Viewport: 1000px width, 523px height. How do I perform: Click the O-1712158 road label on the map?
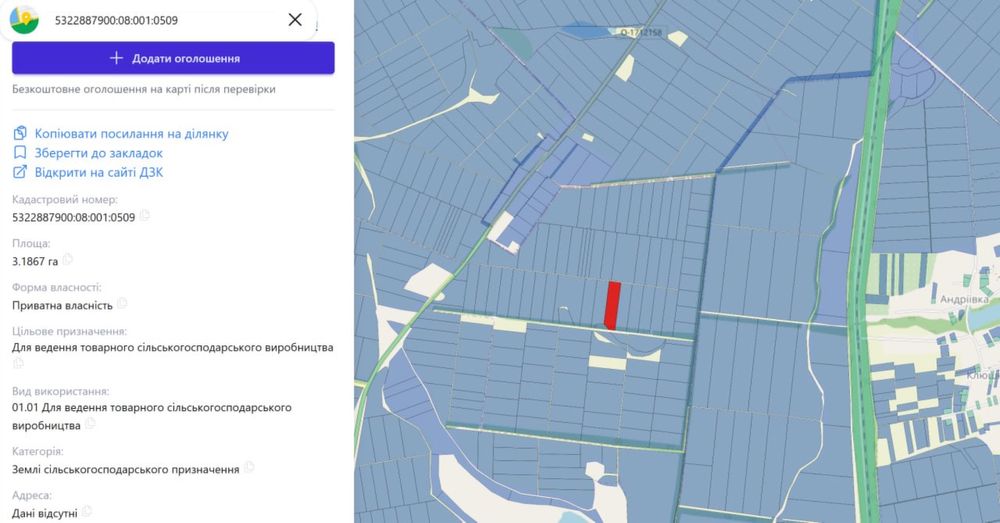(641, 33)
